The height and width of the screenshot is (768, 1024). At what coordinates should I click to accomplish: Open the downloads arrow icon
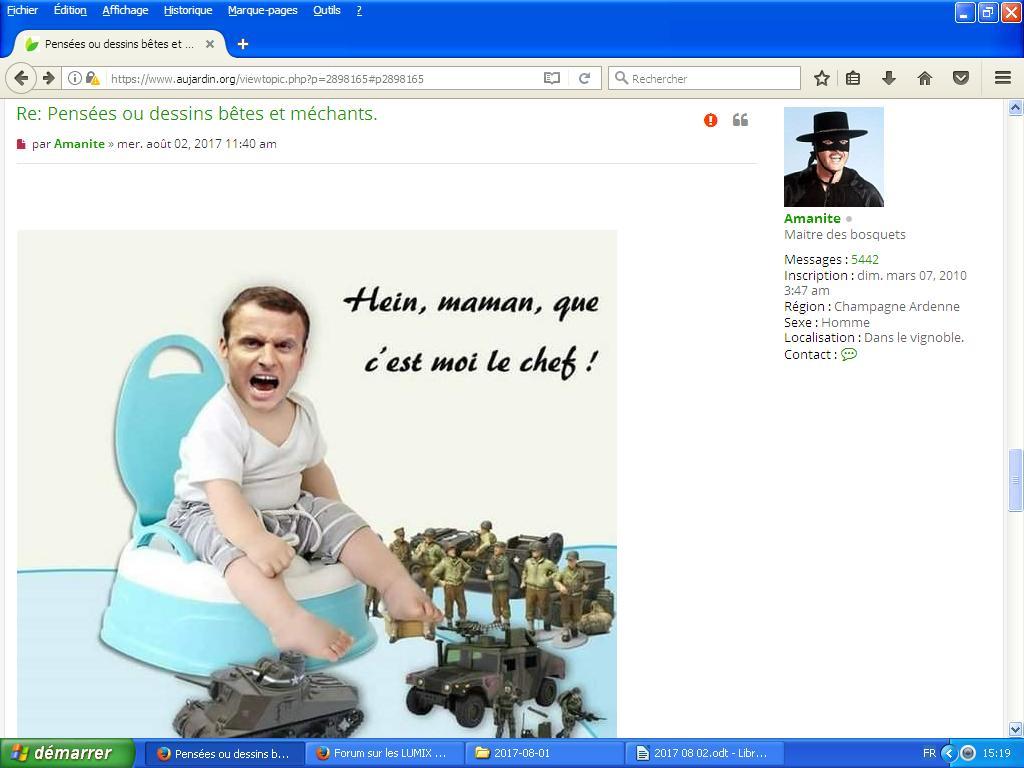click(888, 78)
